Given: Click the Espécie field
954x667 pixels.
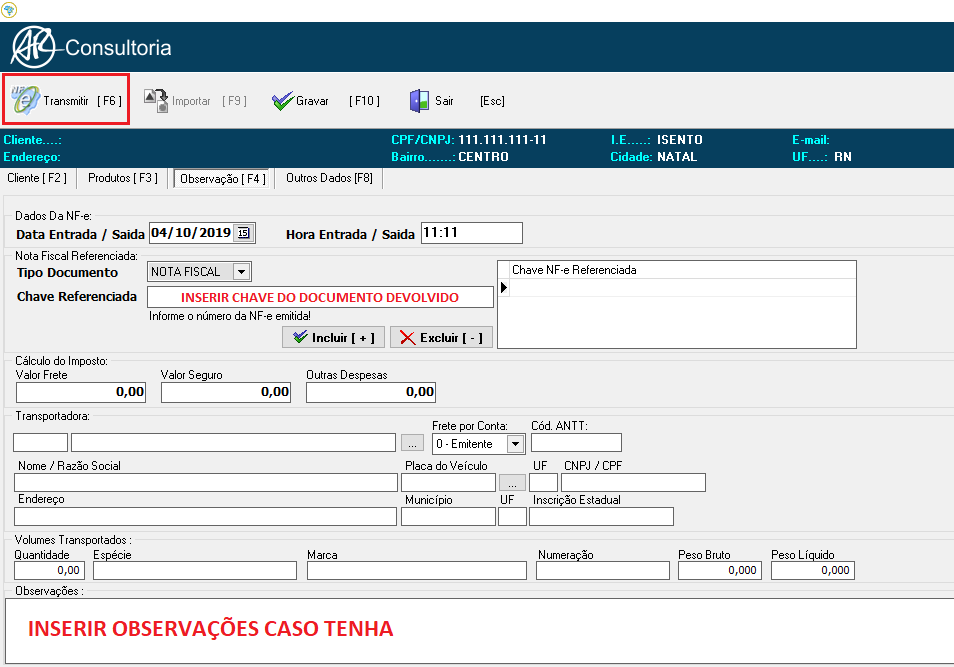Looking at the screenshot, I should click(x=195, y=571).
